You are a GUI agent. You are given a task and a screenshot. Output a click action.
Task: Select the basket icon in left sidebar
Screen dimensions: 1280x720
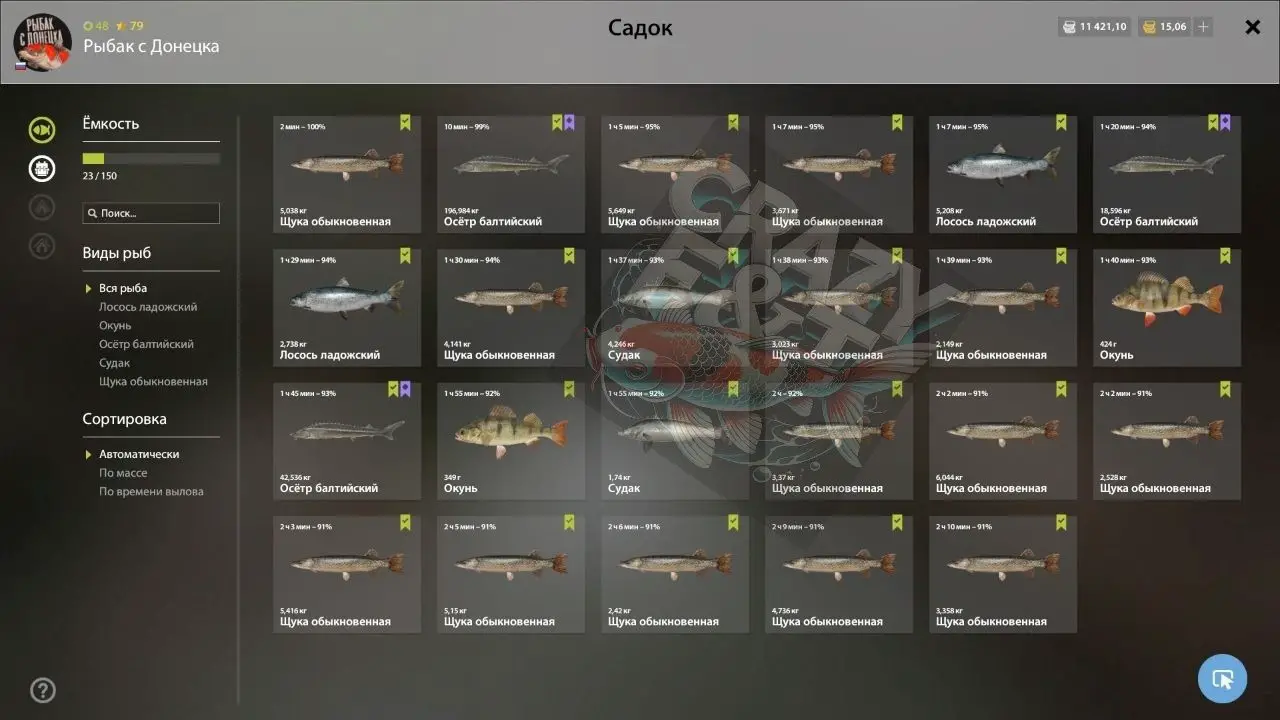(42, 168)
